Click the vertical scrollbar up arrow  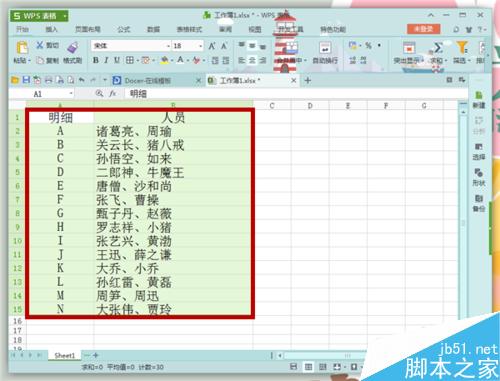(463, 112)
